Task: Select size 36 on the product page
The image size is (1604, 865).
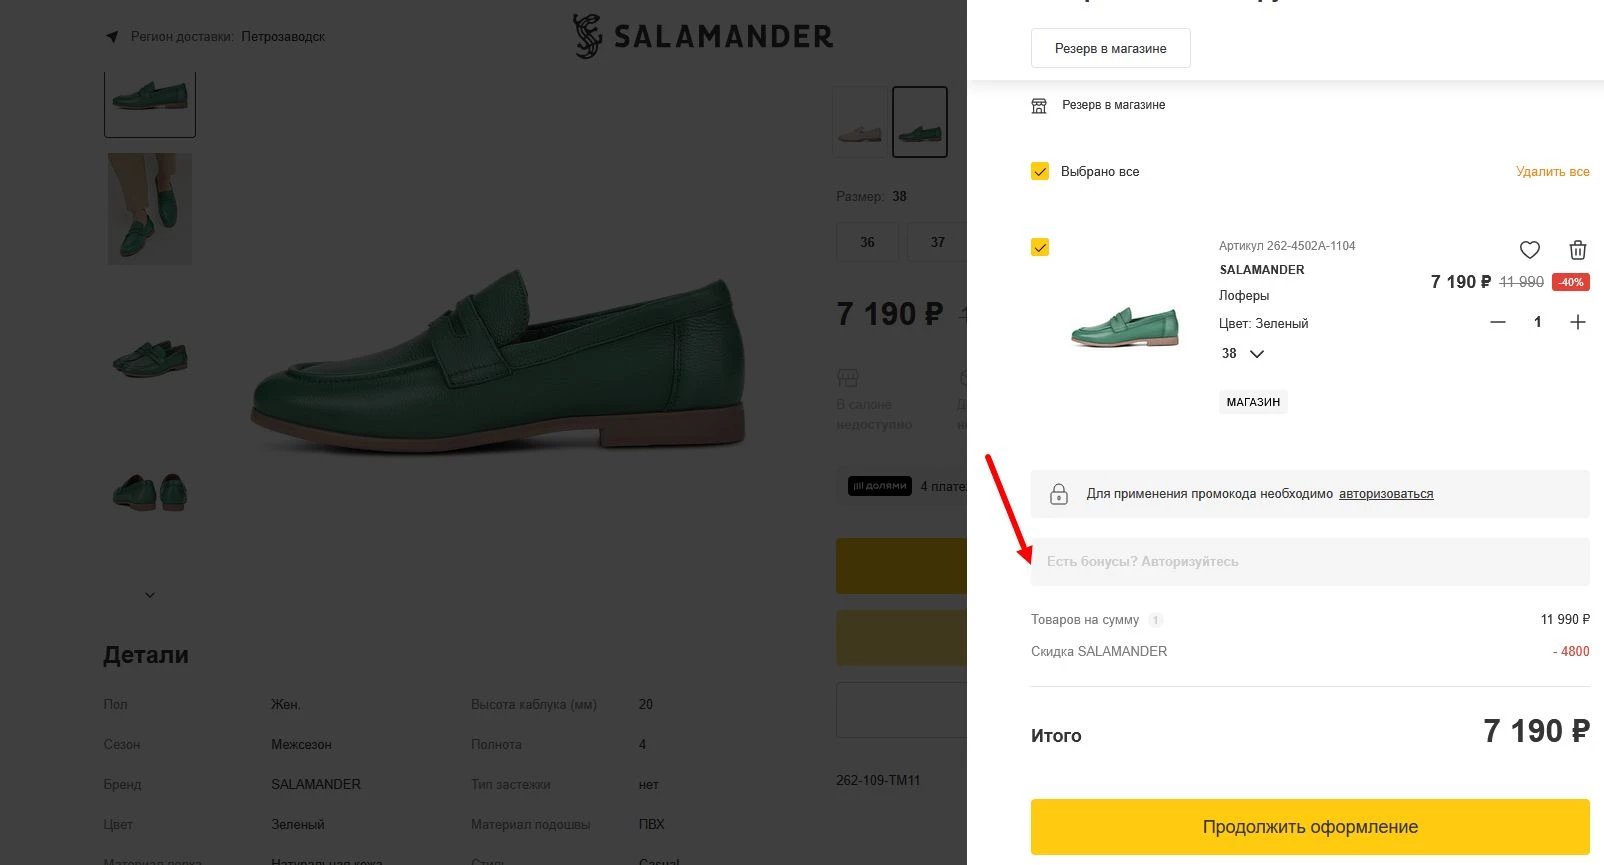Action: click(x=866, y=242)
